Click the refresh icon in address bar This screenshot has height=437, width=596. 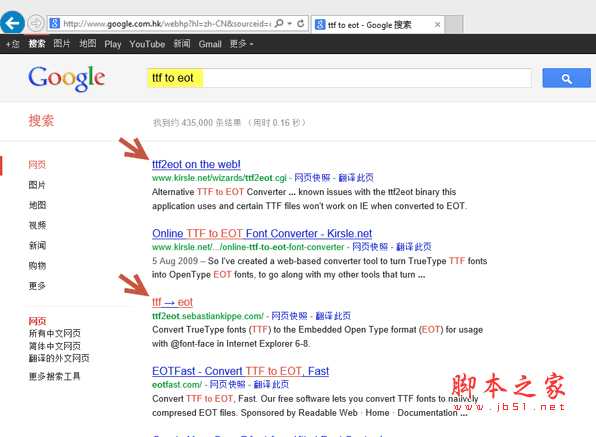click(x=301, y=24)
